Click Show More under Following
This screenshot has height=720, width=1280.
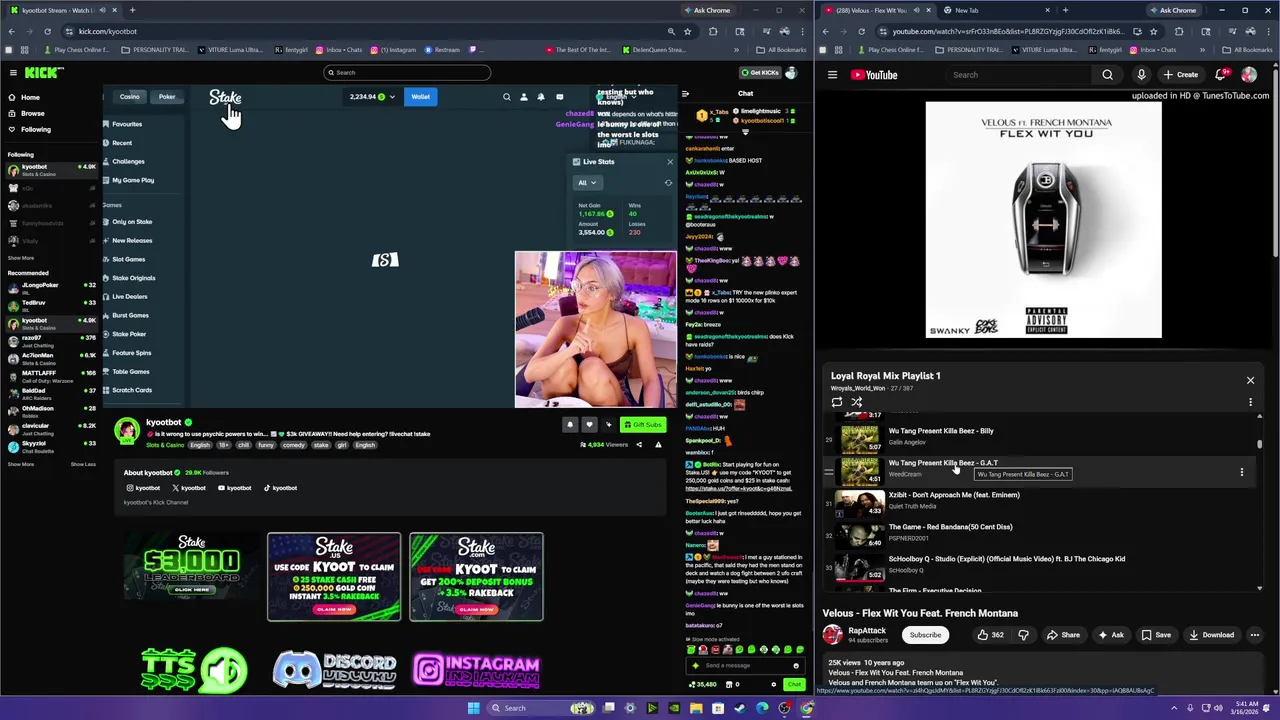tap(21, 258)
